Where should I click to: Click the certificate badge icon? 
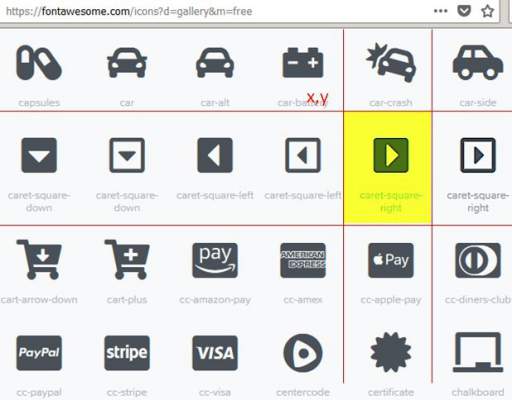tap(391, 352)
